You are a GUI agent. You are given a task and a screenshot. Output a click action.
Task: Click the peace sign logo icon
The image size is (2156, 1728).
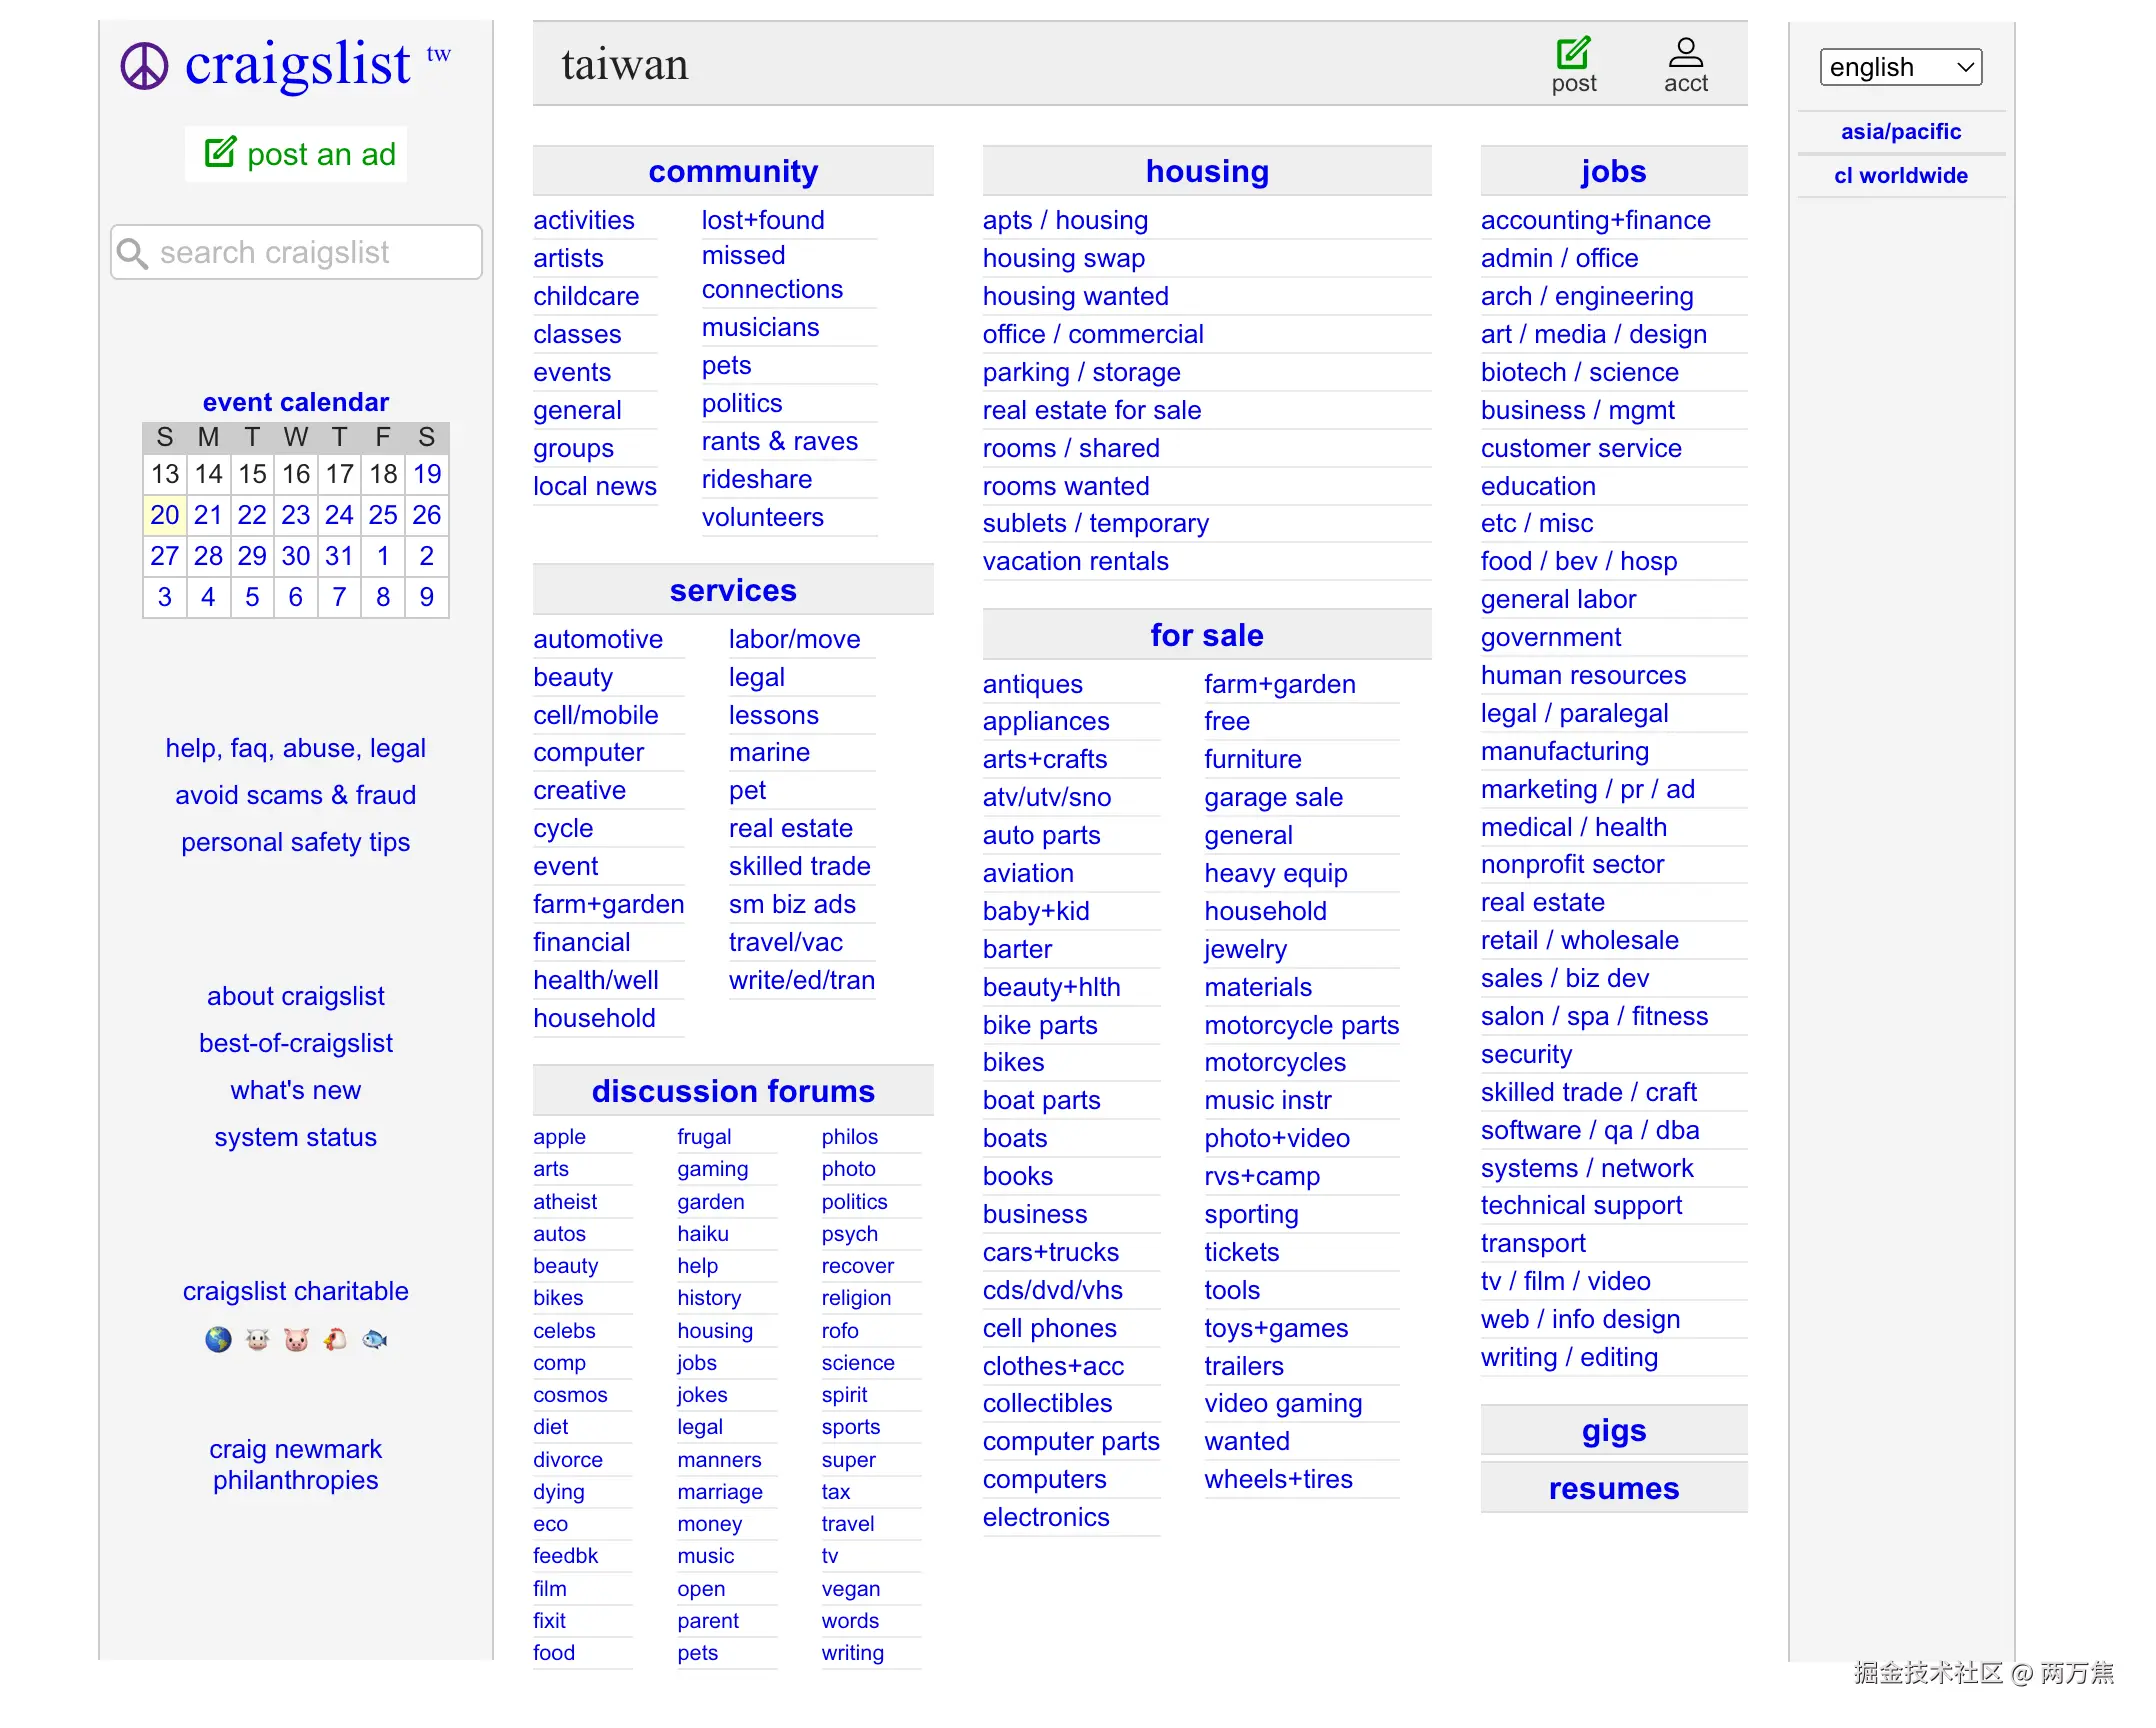(144, 66)
